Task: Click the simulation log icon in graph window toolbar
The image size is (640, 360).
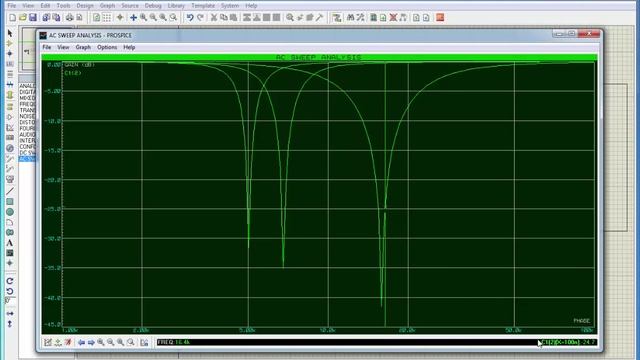Action: click(144, 342)
